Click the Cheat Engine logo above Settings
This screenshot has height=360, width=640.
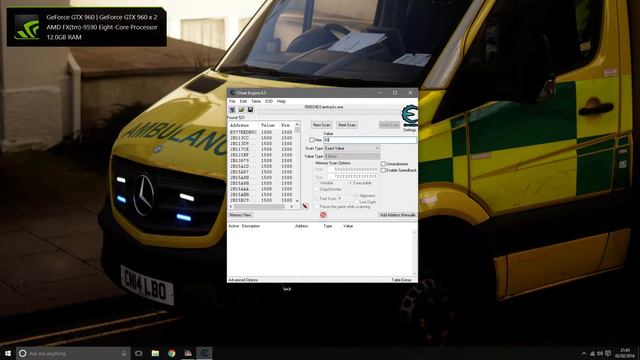point(409,116)
